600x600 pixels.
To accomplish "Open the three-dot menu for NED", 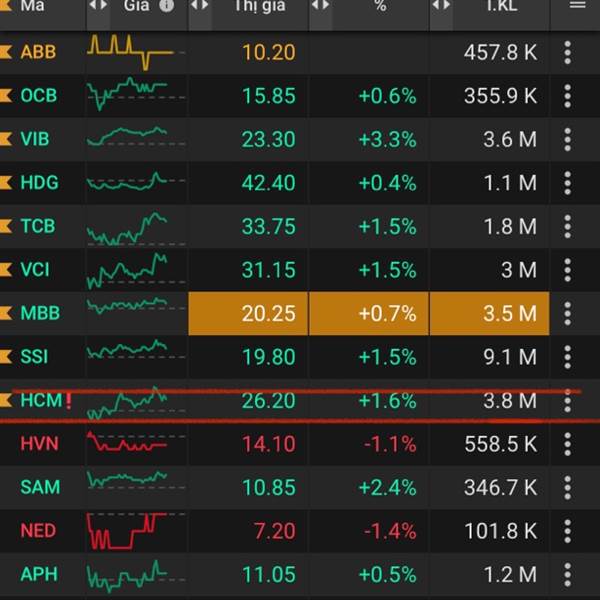I will point(567,531).
